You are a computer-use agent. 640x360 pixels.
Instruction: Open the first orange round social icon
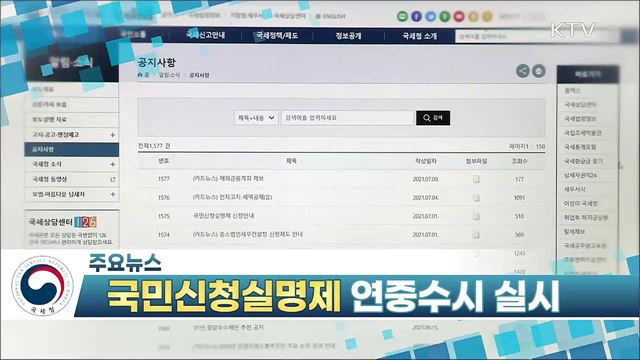tap(473, 16)
